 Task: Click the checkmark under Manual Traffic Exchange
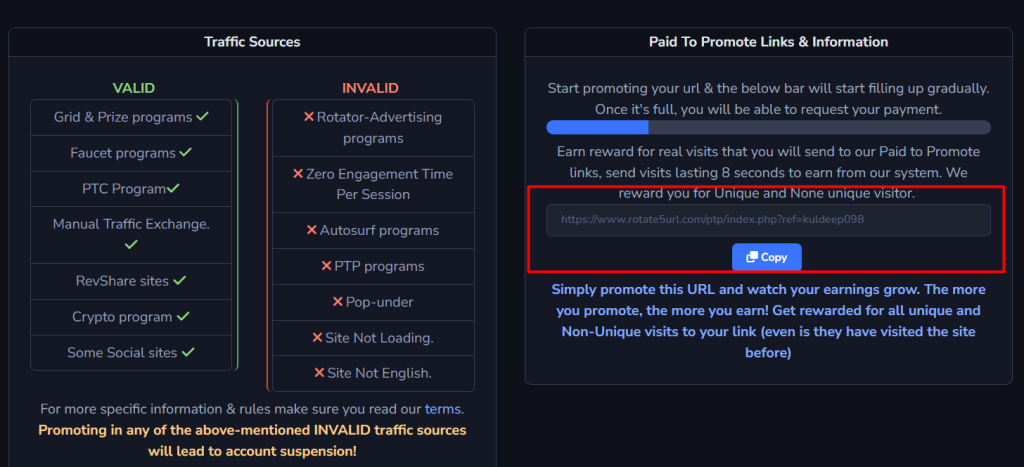tap(131, 244)
